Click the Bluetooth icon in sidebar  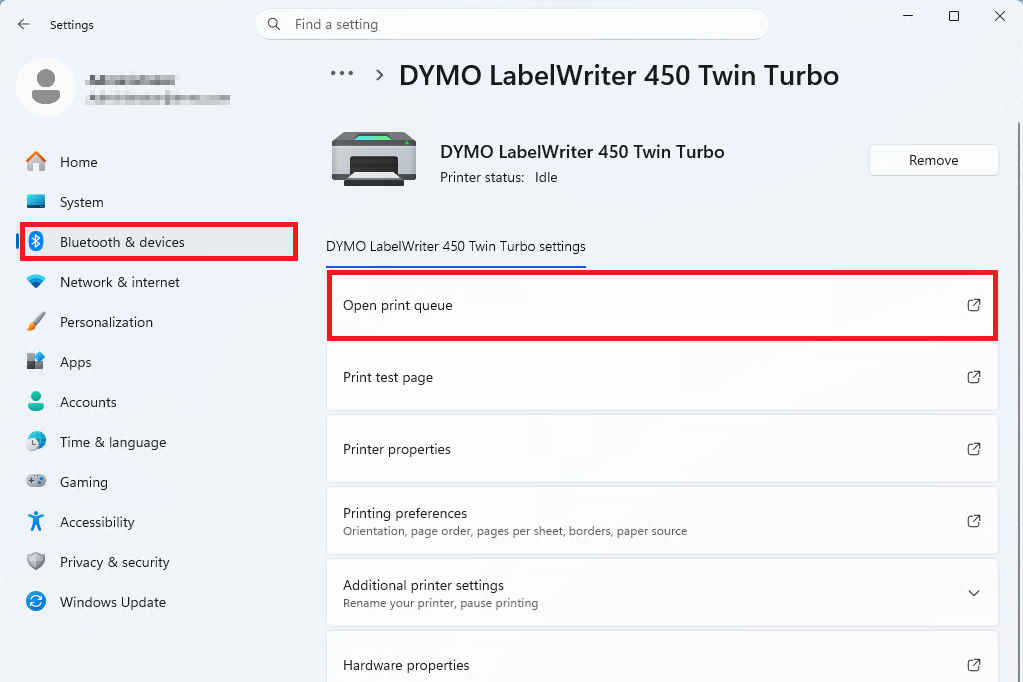tap(36, 241)
